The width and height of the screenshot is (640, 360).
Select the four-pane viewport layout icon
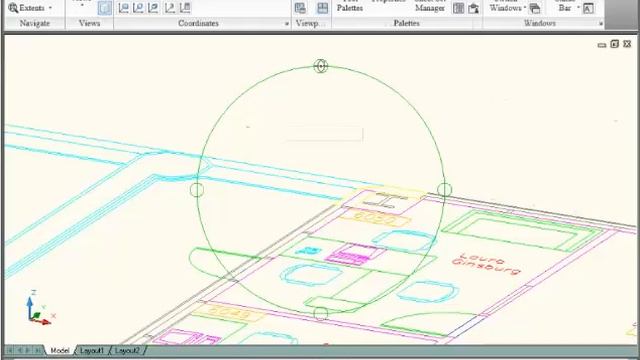click(322, 8)
